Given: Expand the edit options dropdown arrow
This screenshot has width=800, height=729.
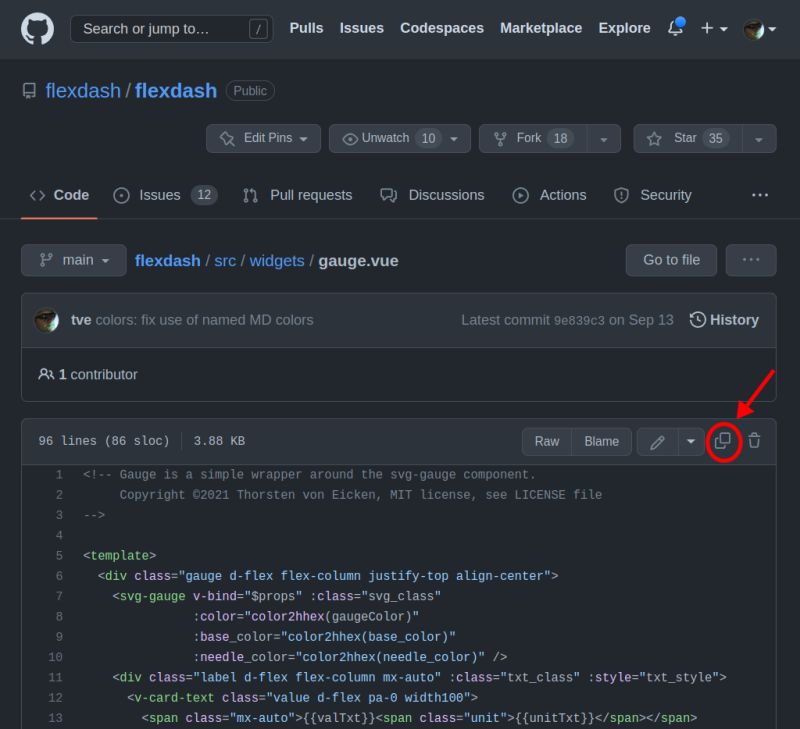Looking at the screenshot, I should (691, 442).
